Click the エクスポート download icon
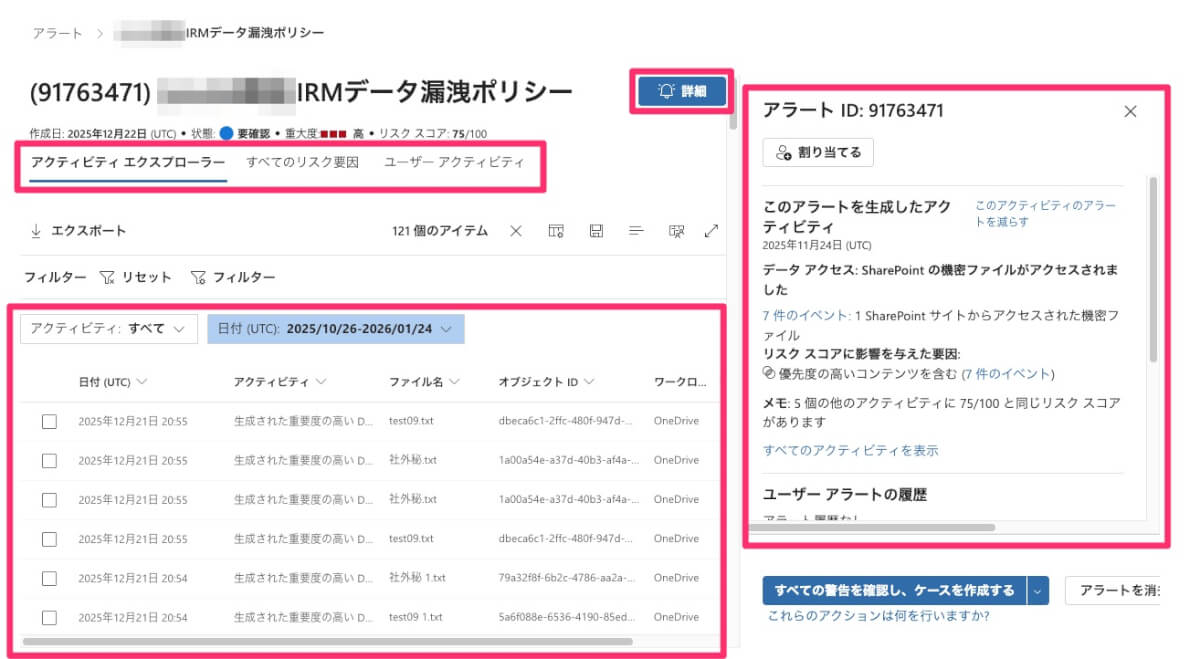The image size is (1200, 659). (x=36, y=231)
